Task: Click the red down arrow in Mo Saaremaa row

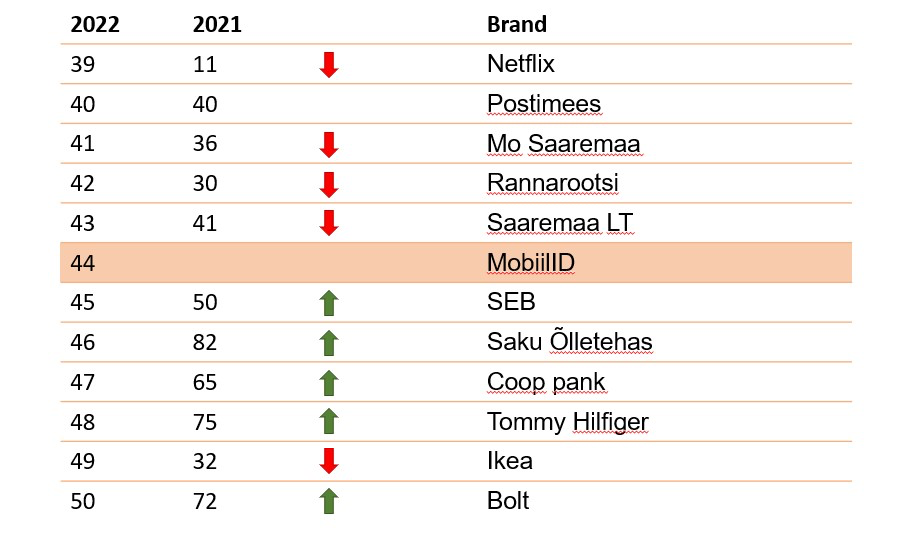Action: coord(329,144)
